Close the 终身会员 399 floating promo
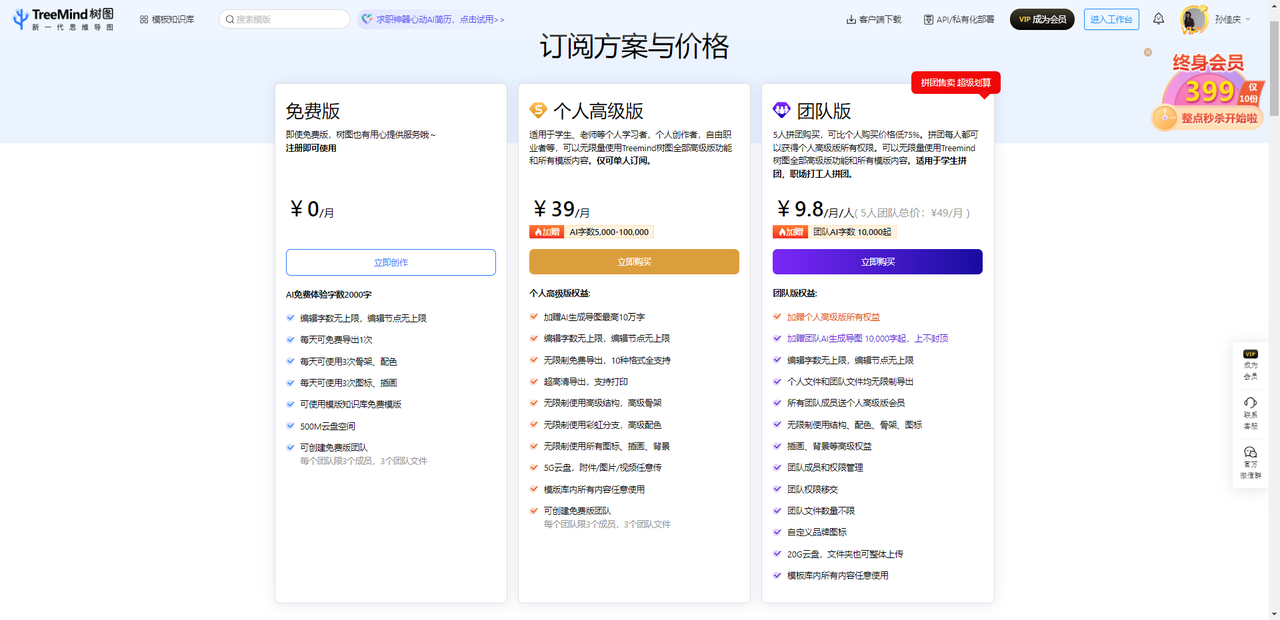 pyautogui.click(x=1148, y=52)
